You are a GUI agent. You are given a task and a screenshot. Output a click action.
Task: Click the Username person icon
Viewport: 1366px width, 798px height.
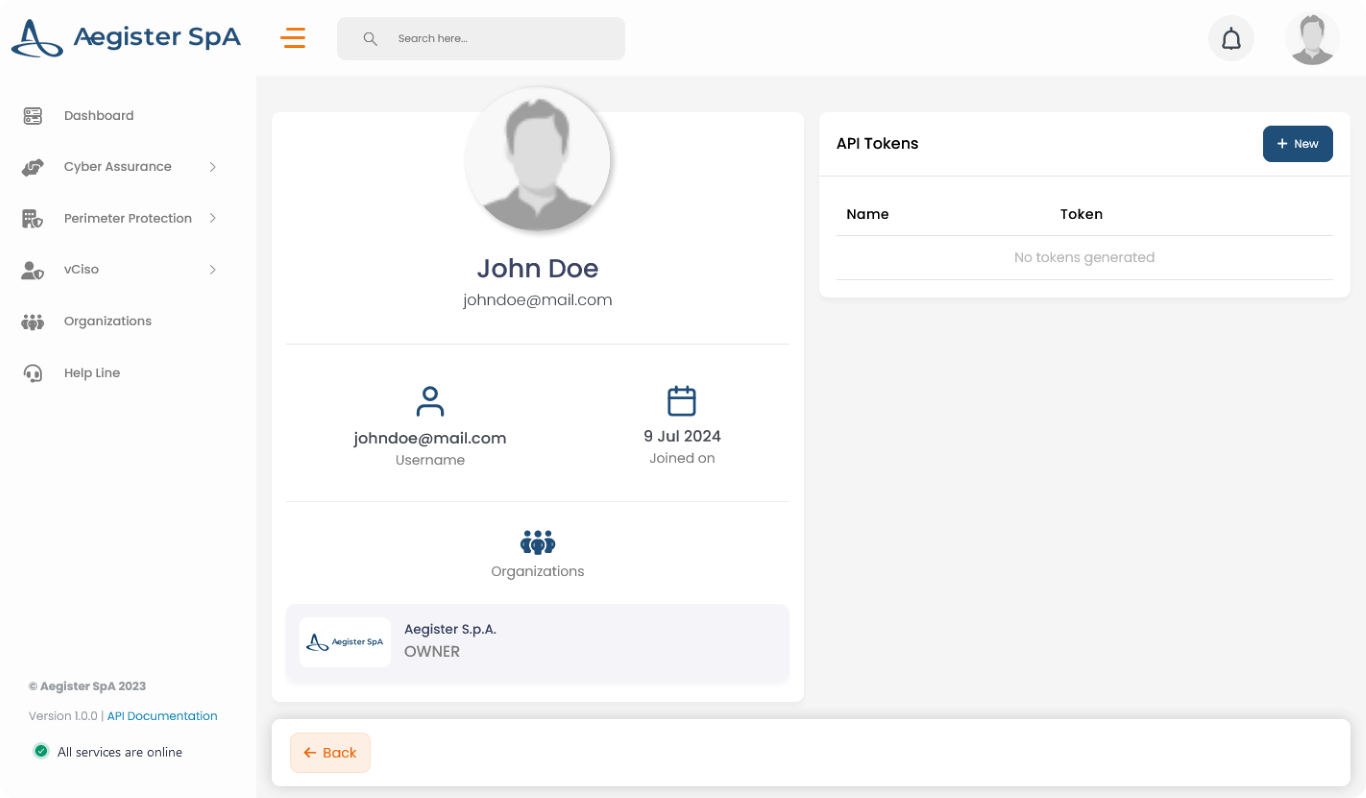tap(430, 401)
